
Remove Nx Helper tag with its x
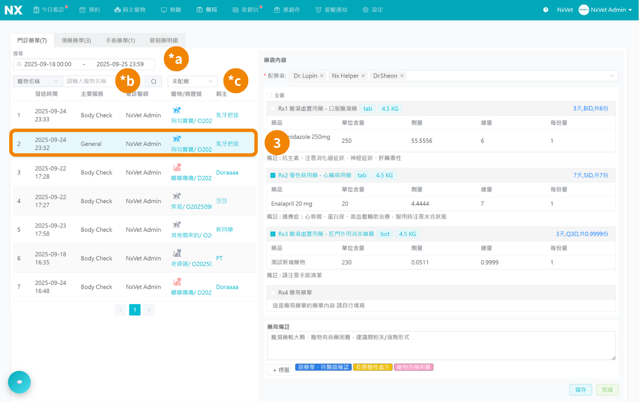coord(363,76)
